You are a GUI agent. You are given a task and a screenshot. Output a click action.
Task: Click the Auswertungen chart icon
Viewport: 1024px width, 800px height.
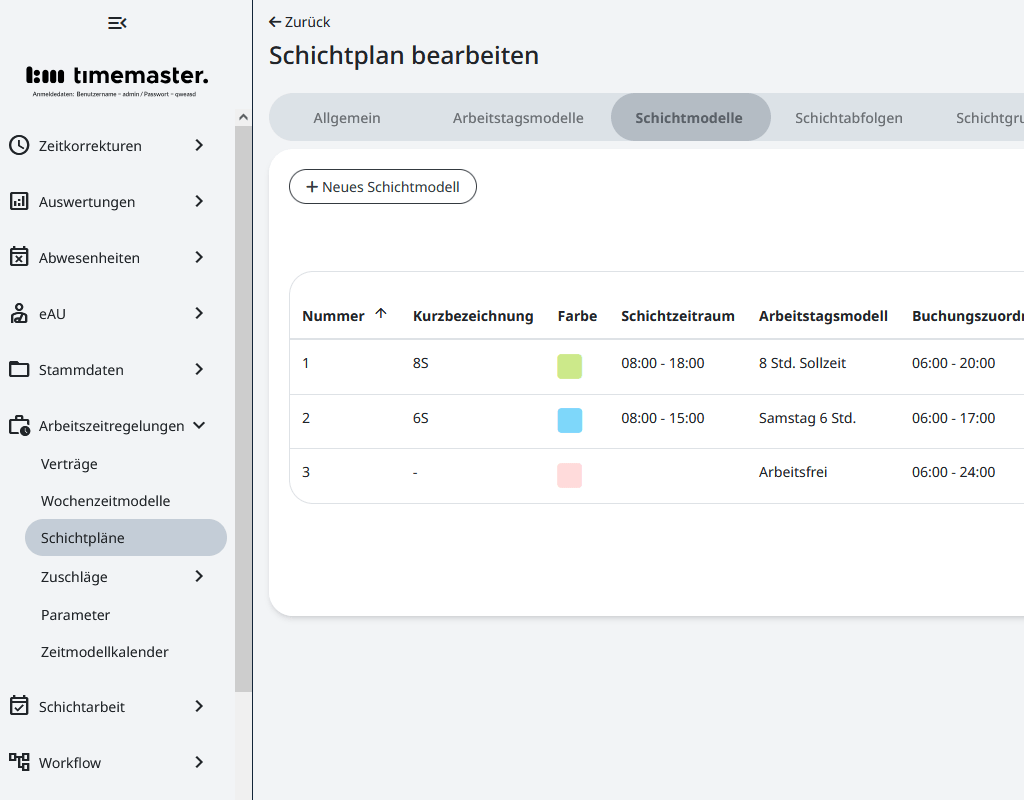click(19, 202)
